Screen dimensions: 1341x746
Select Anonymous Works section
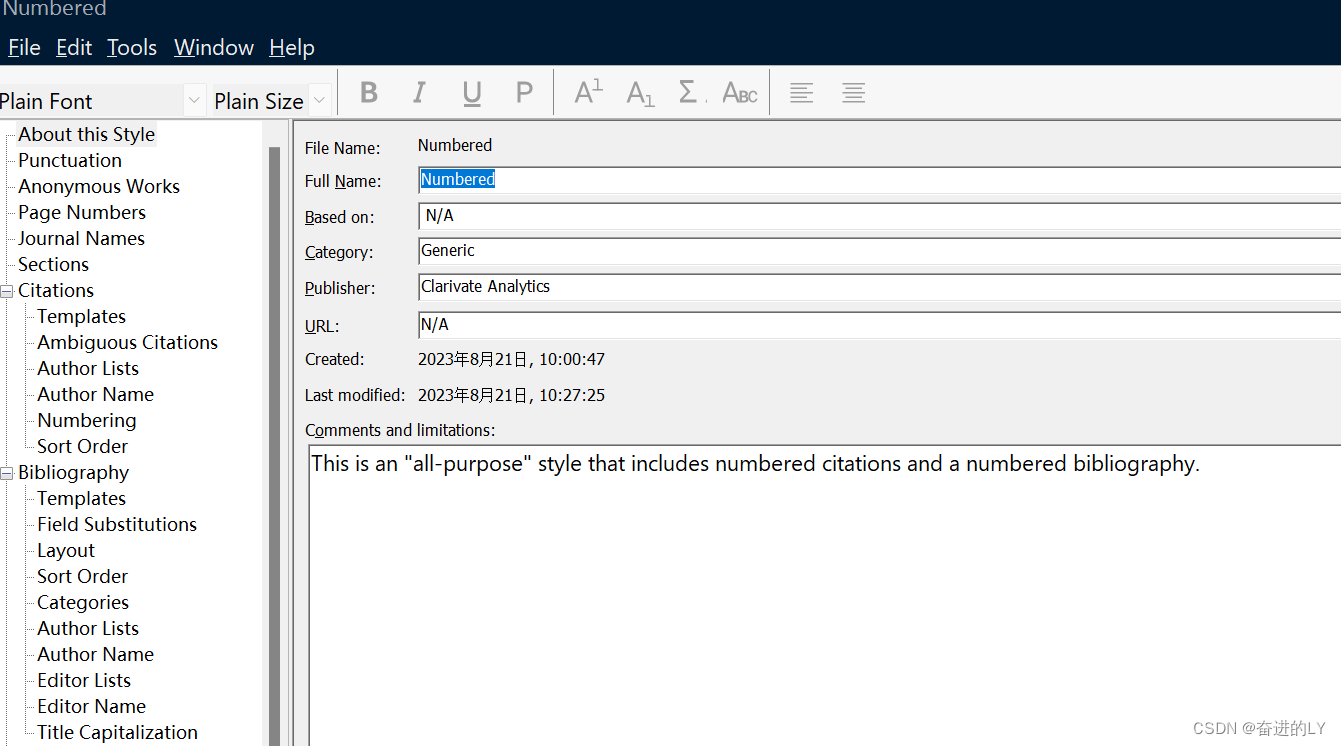(x=99, y=186)
